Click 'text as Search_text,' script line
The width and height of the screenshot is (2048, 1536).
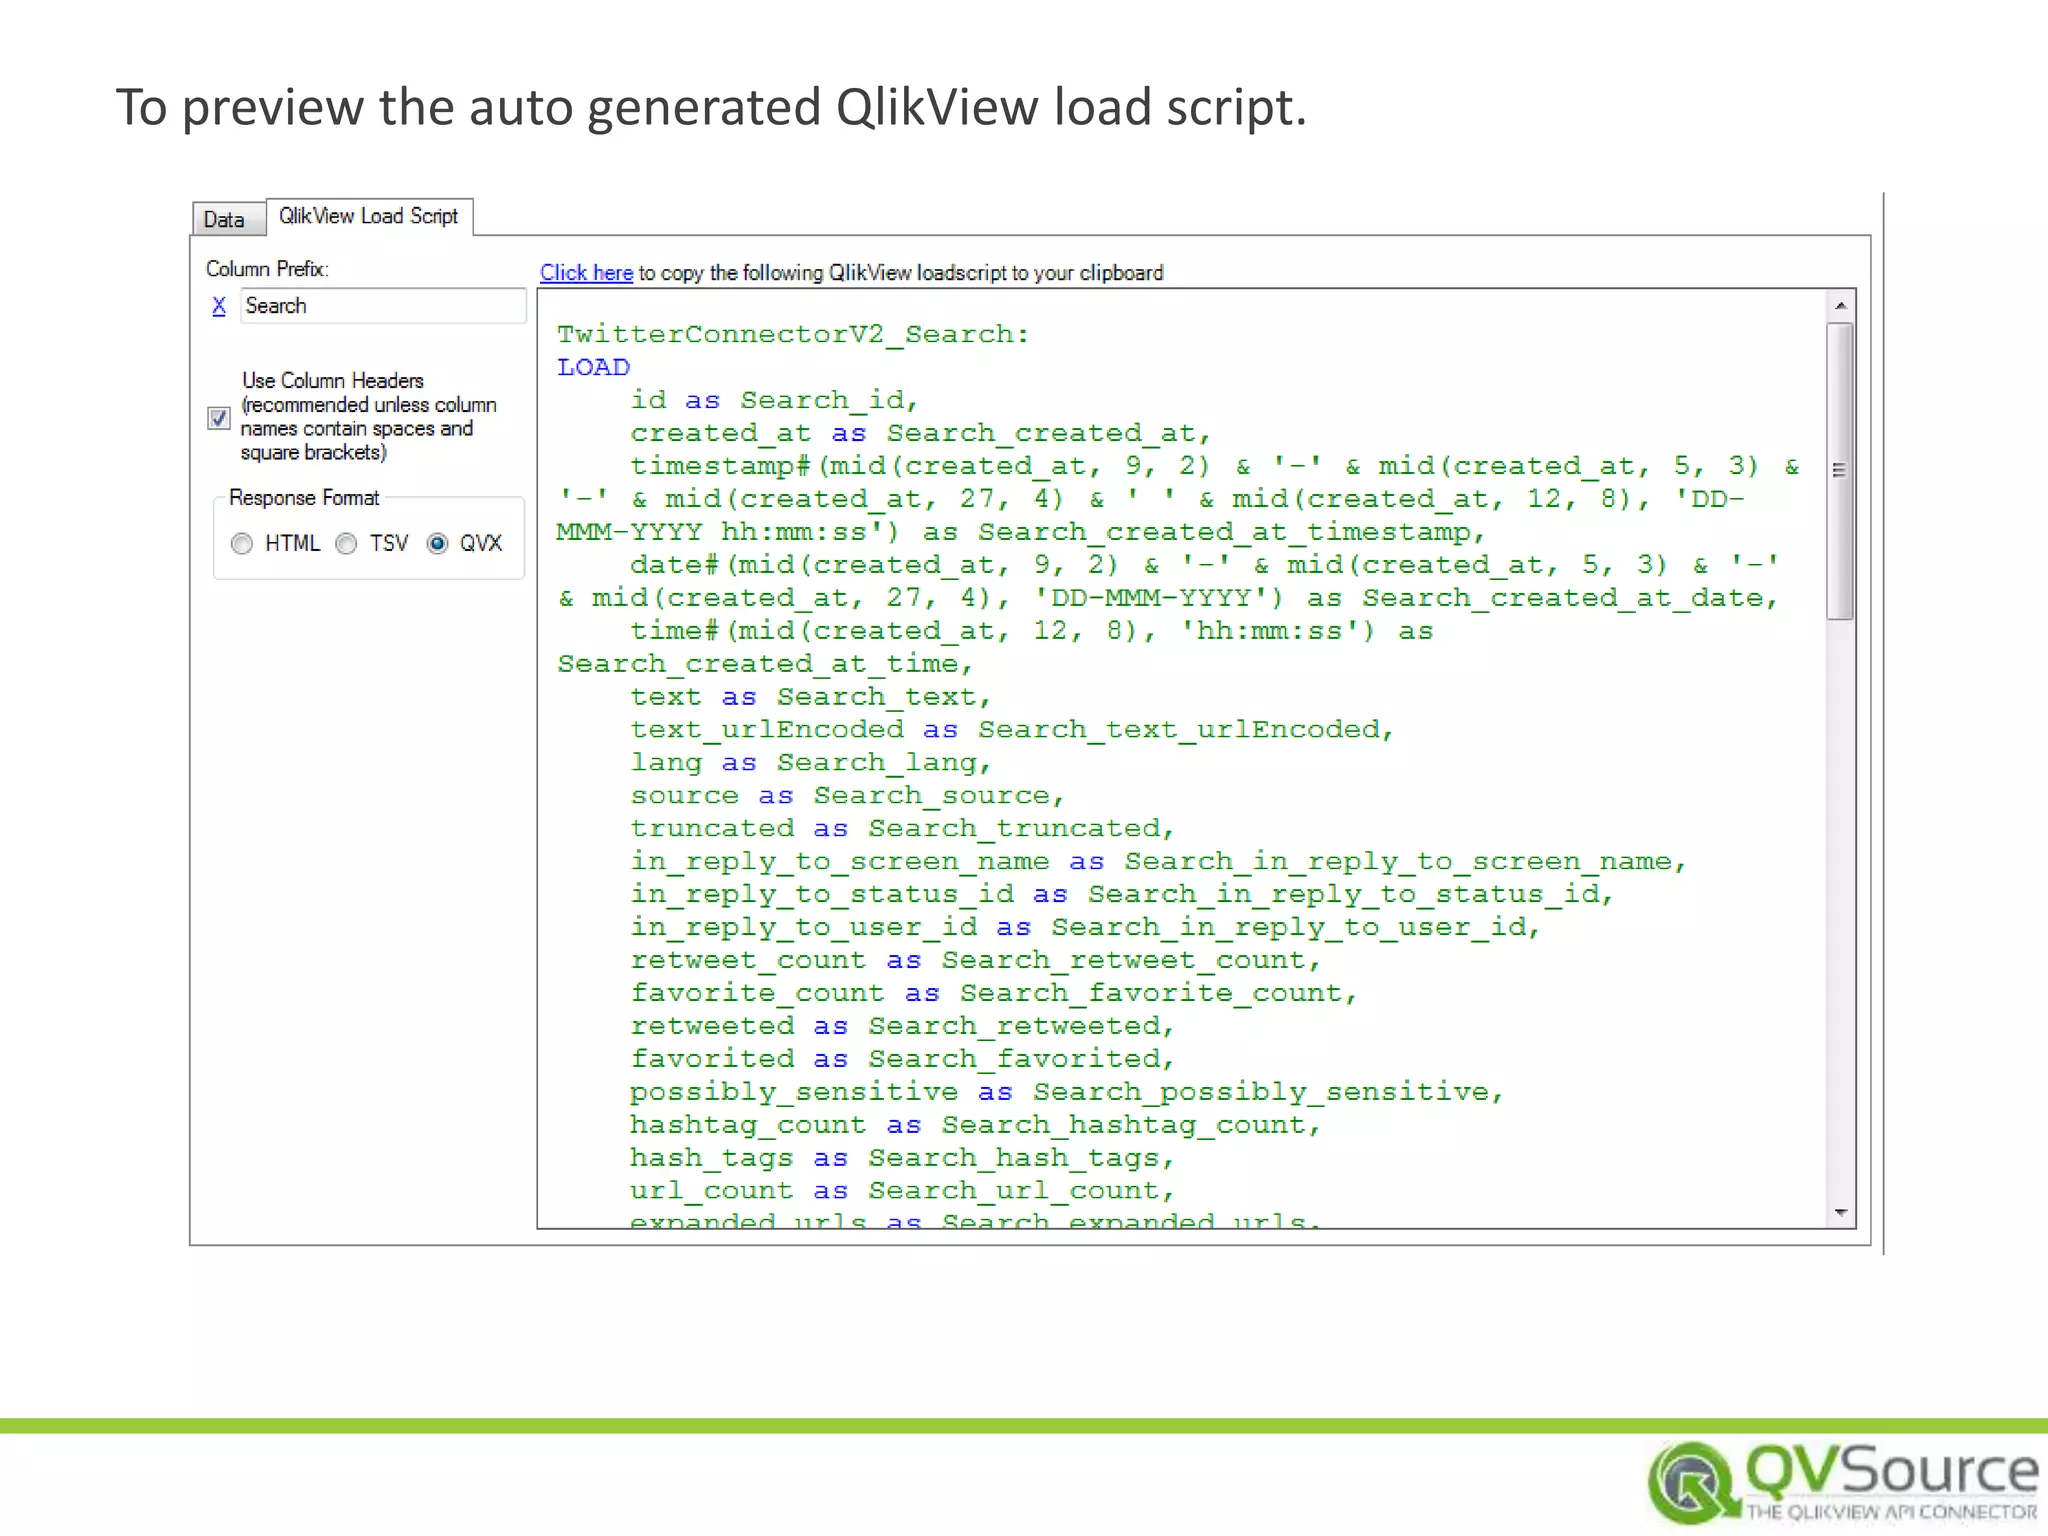(810, 697)
